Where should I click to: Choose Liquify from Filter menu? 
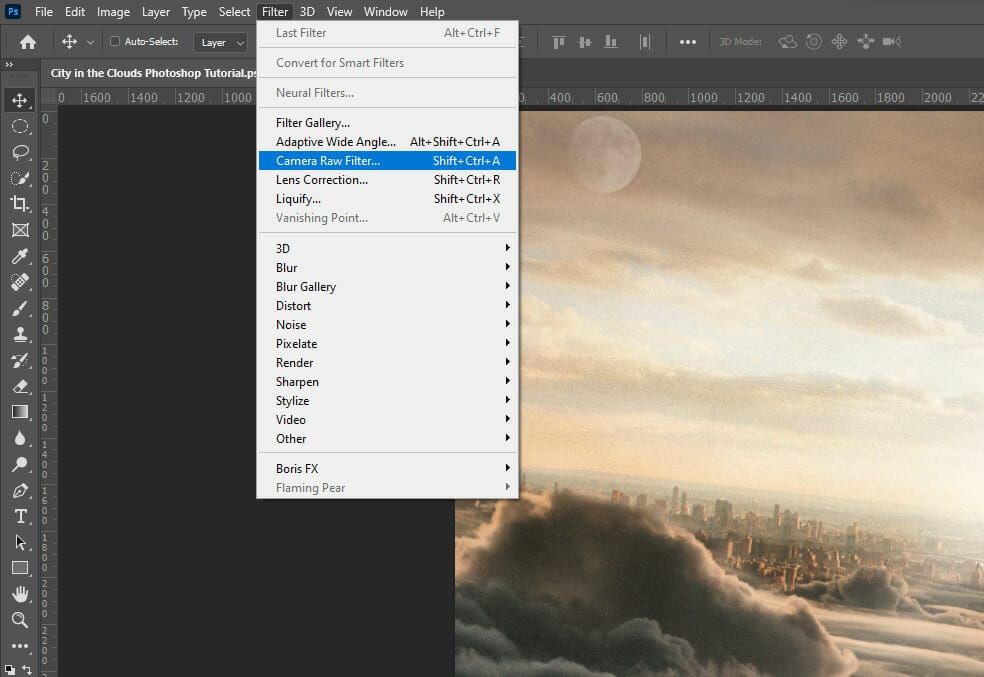(x=387, y=199)
